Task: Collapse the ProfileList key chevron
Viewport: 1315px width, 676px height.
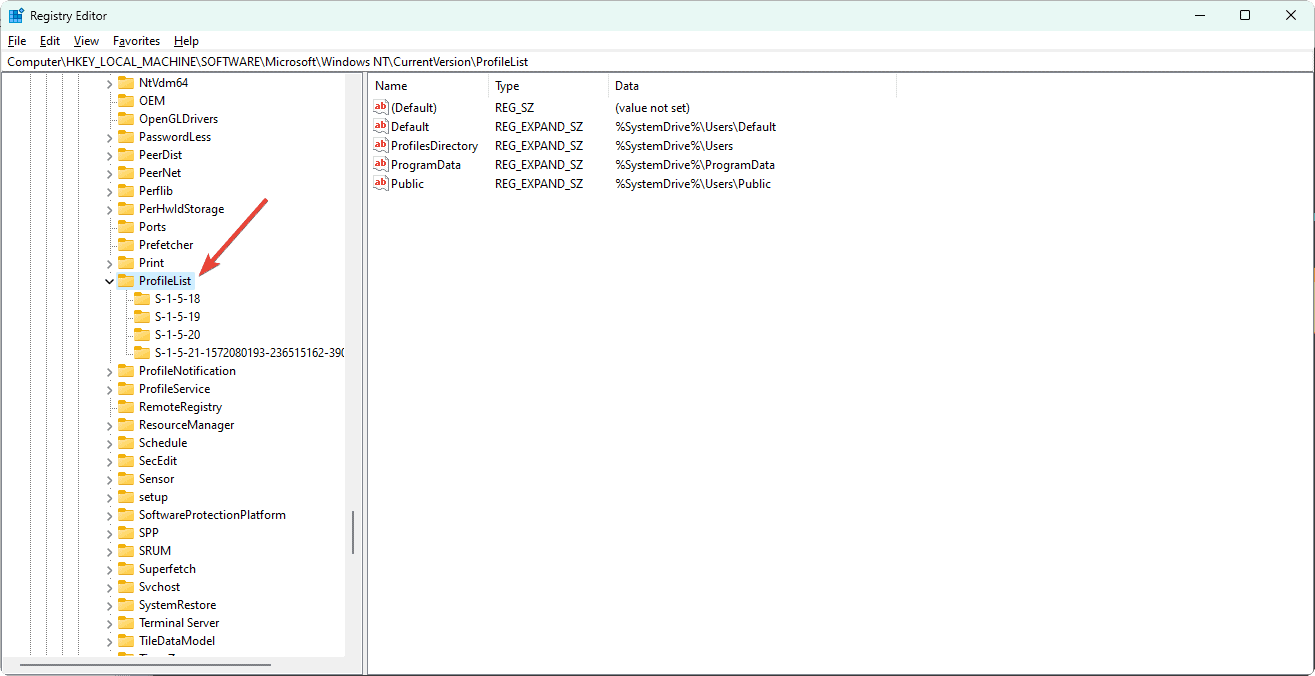Action: (110, 282)
